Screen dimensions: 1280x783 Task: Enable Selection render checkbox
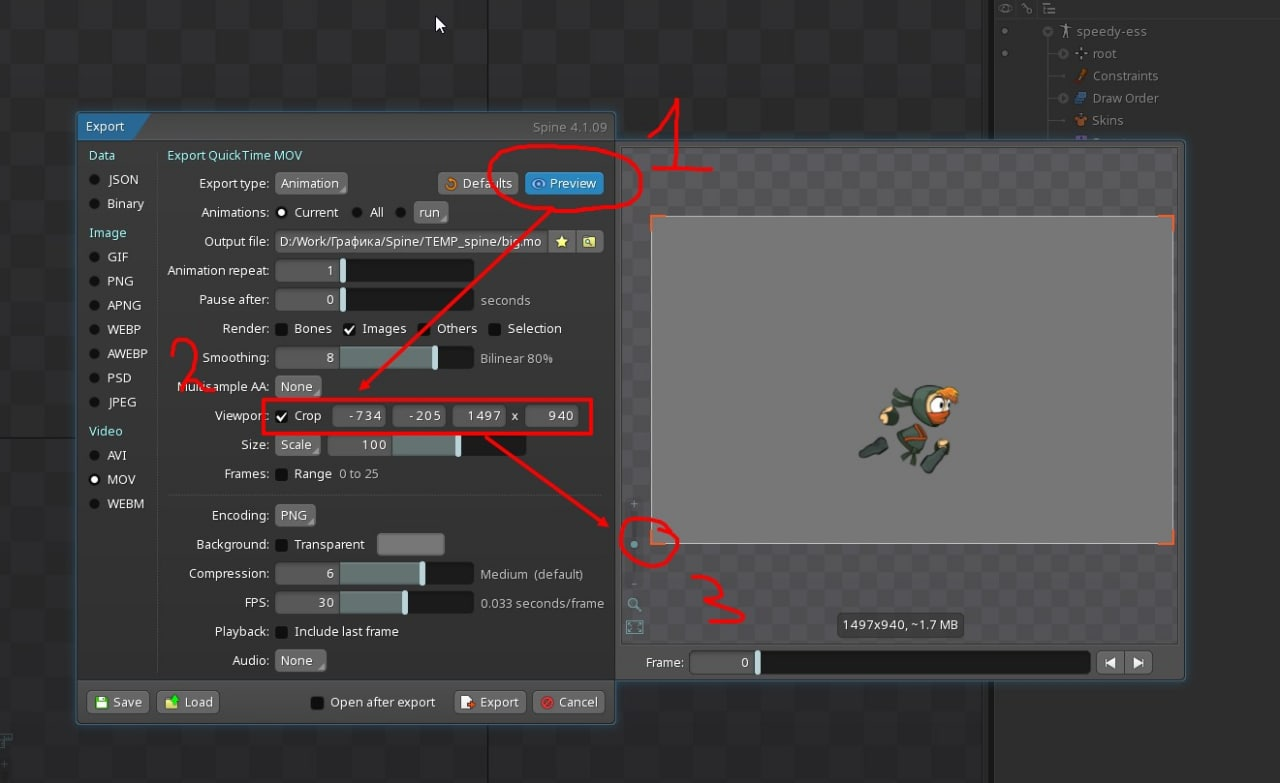495,329
